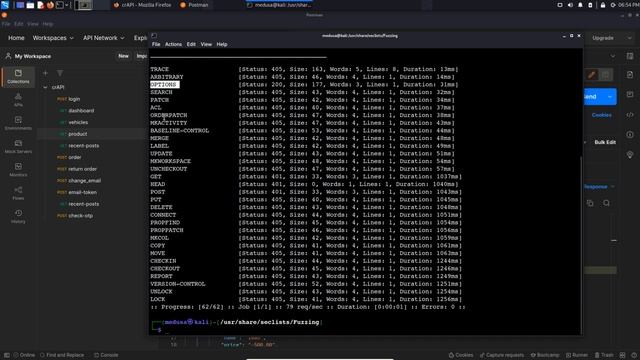The height and width of the screenshot is (360, 640).
Task: Click the New button in My Workspace
Action: pos(123,56)
